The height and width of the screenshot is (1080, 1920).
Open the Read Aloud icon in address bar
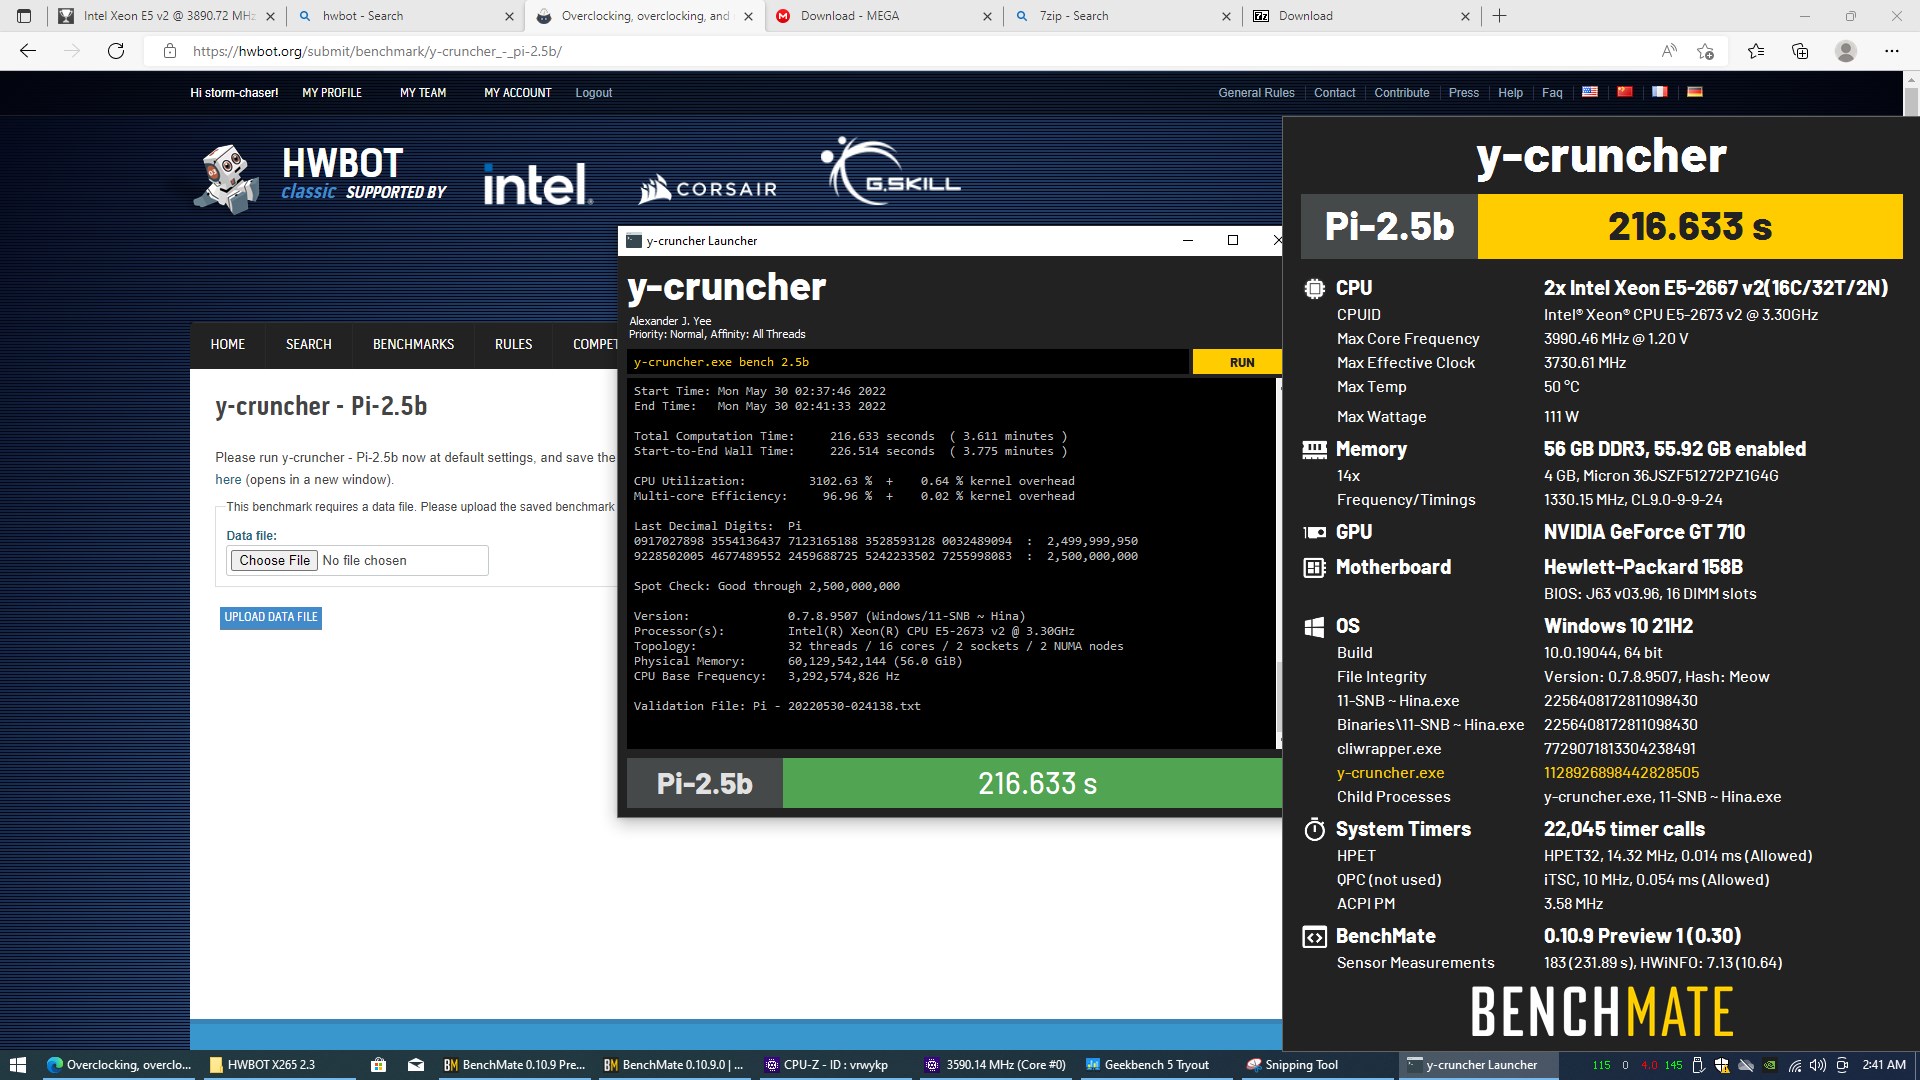click(x=1668, y=51)
